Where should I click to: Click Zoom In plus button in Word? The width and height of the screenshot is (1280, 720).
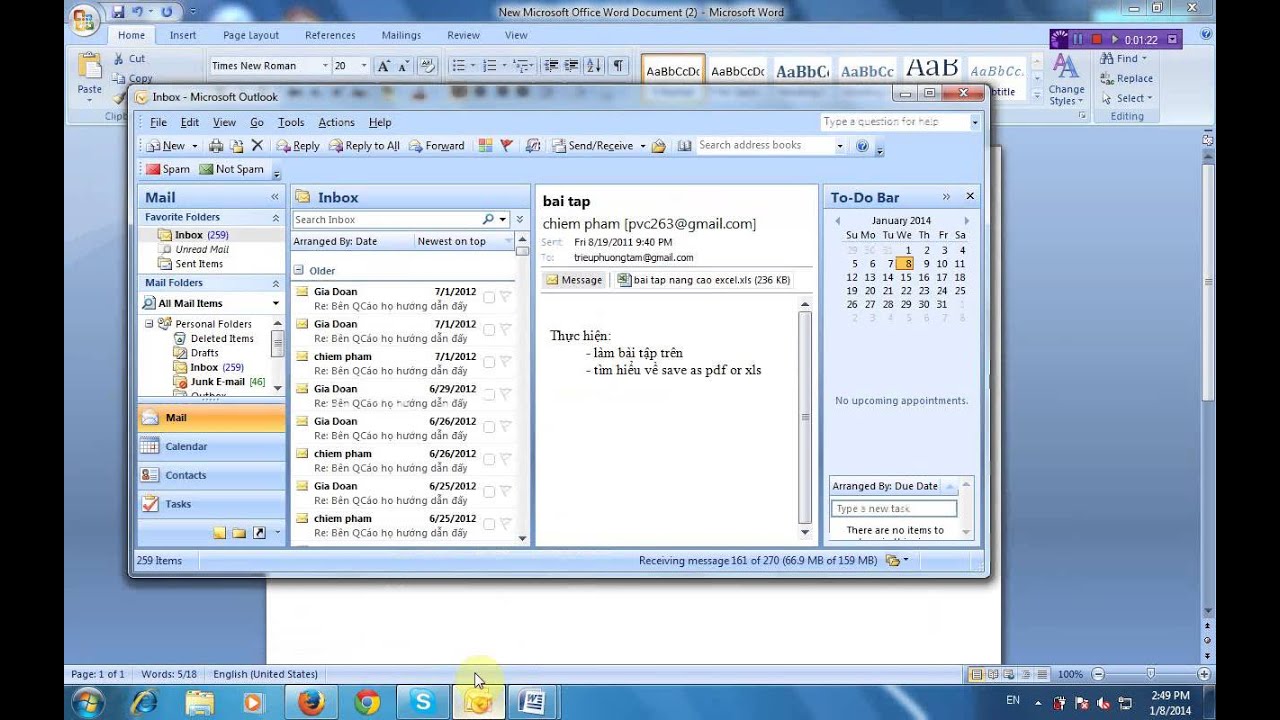click(x=1204, y=674)
